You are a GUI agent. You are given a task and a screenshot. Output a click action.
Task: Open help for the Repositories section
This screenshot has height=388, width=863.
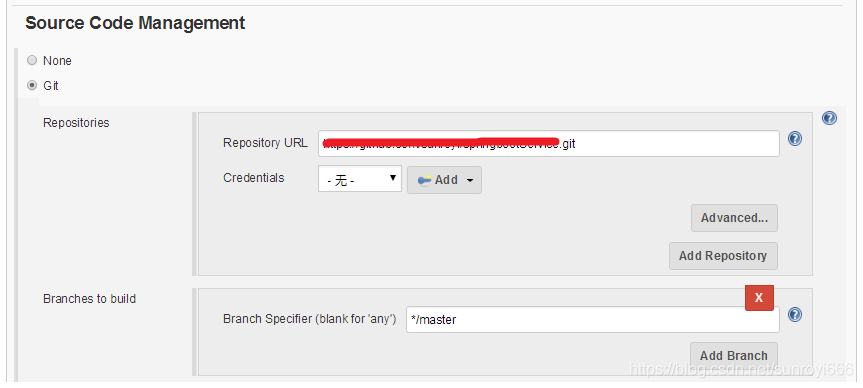(829, 118)
